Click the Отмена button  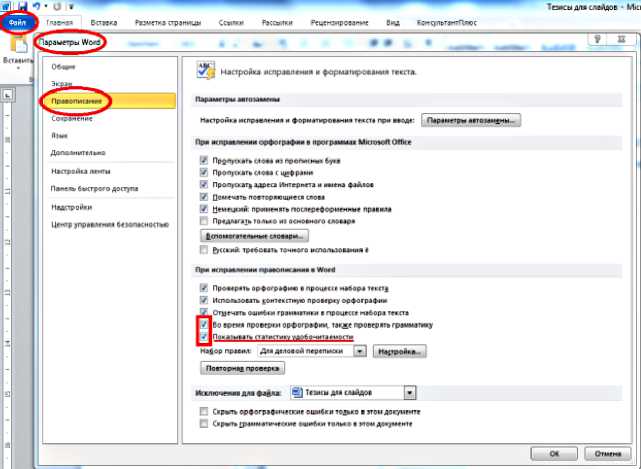[607, 453]
